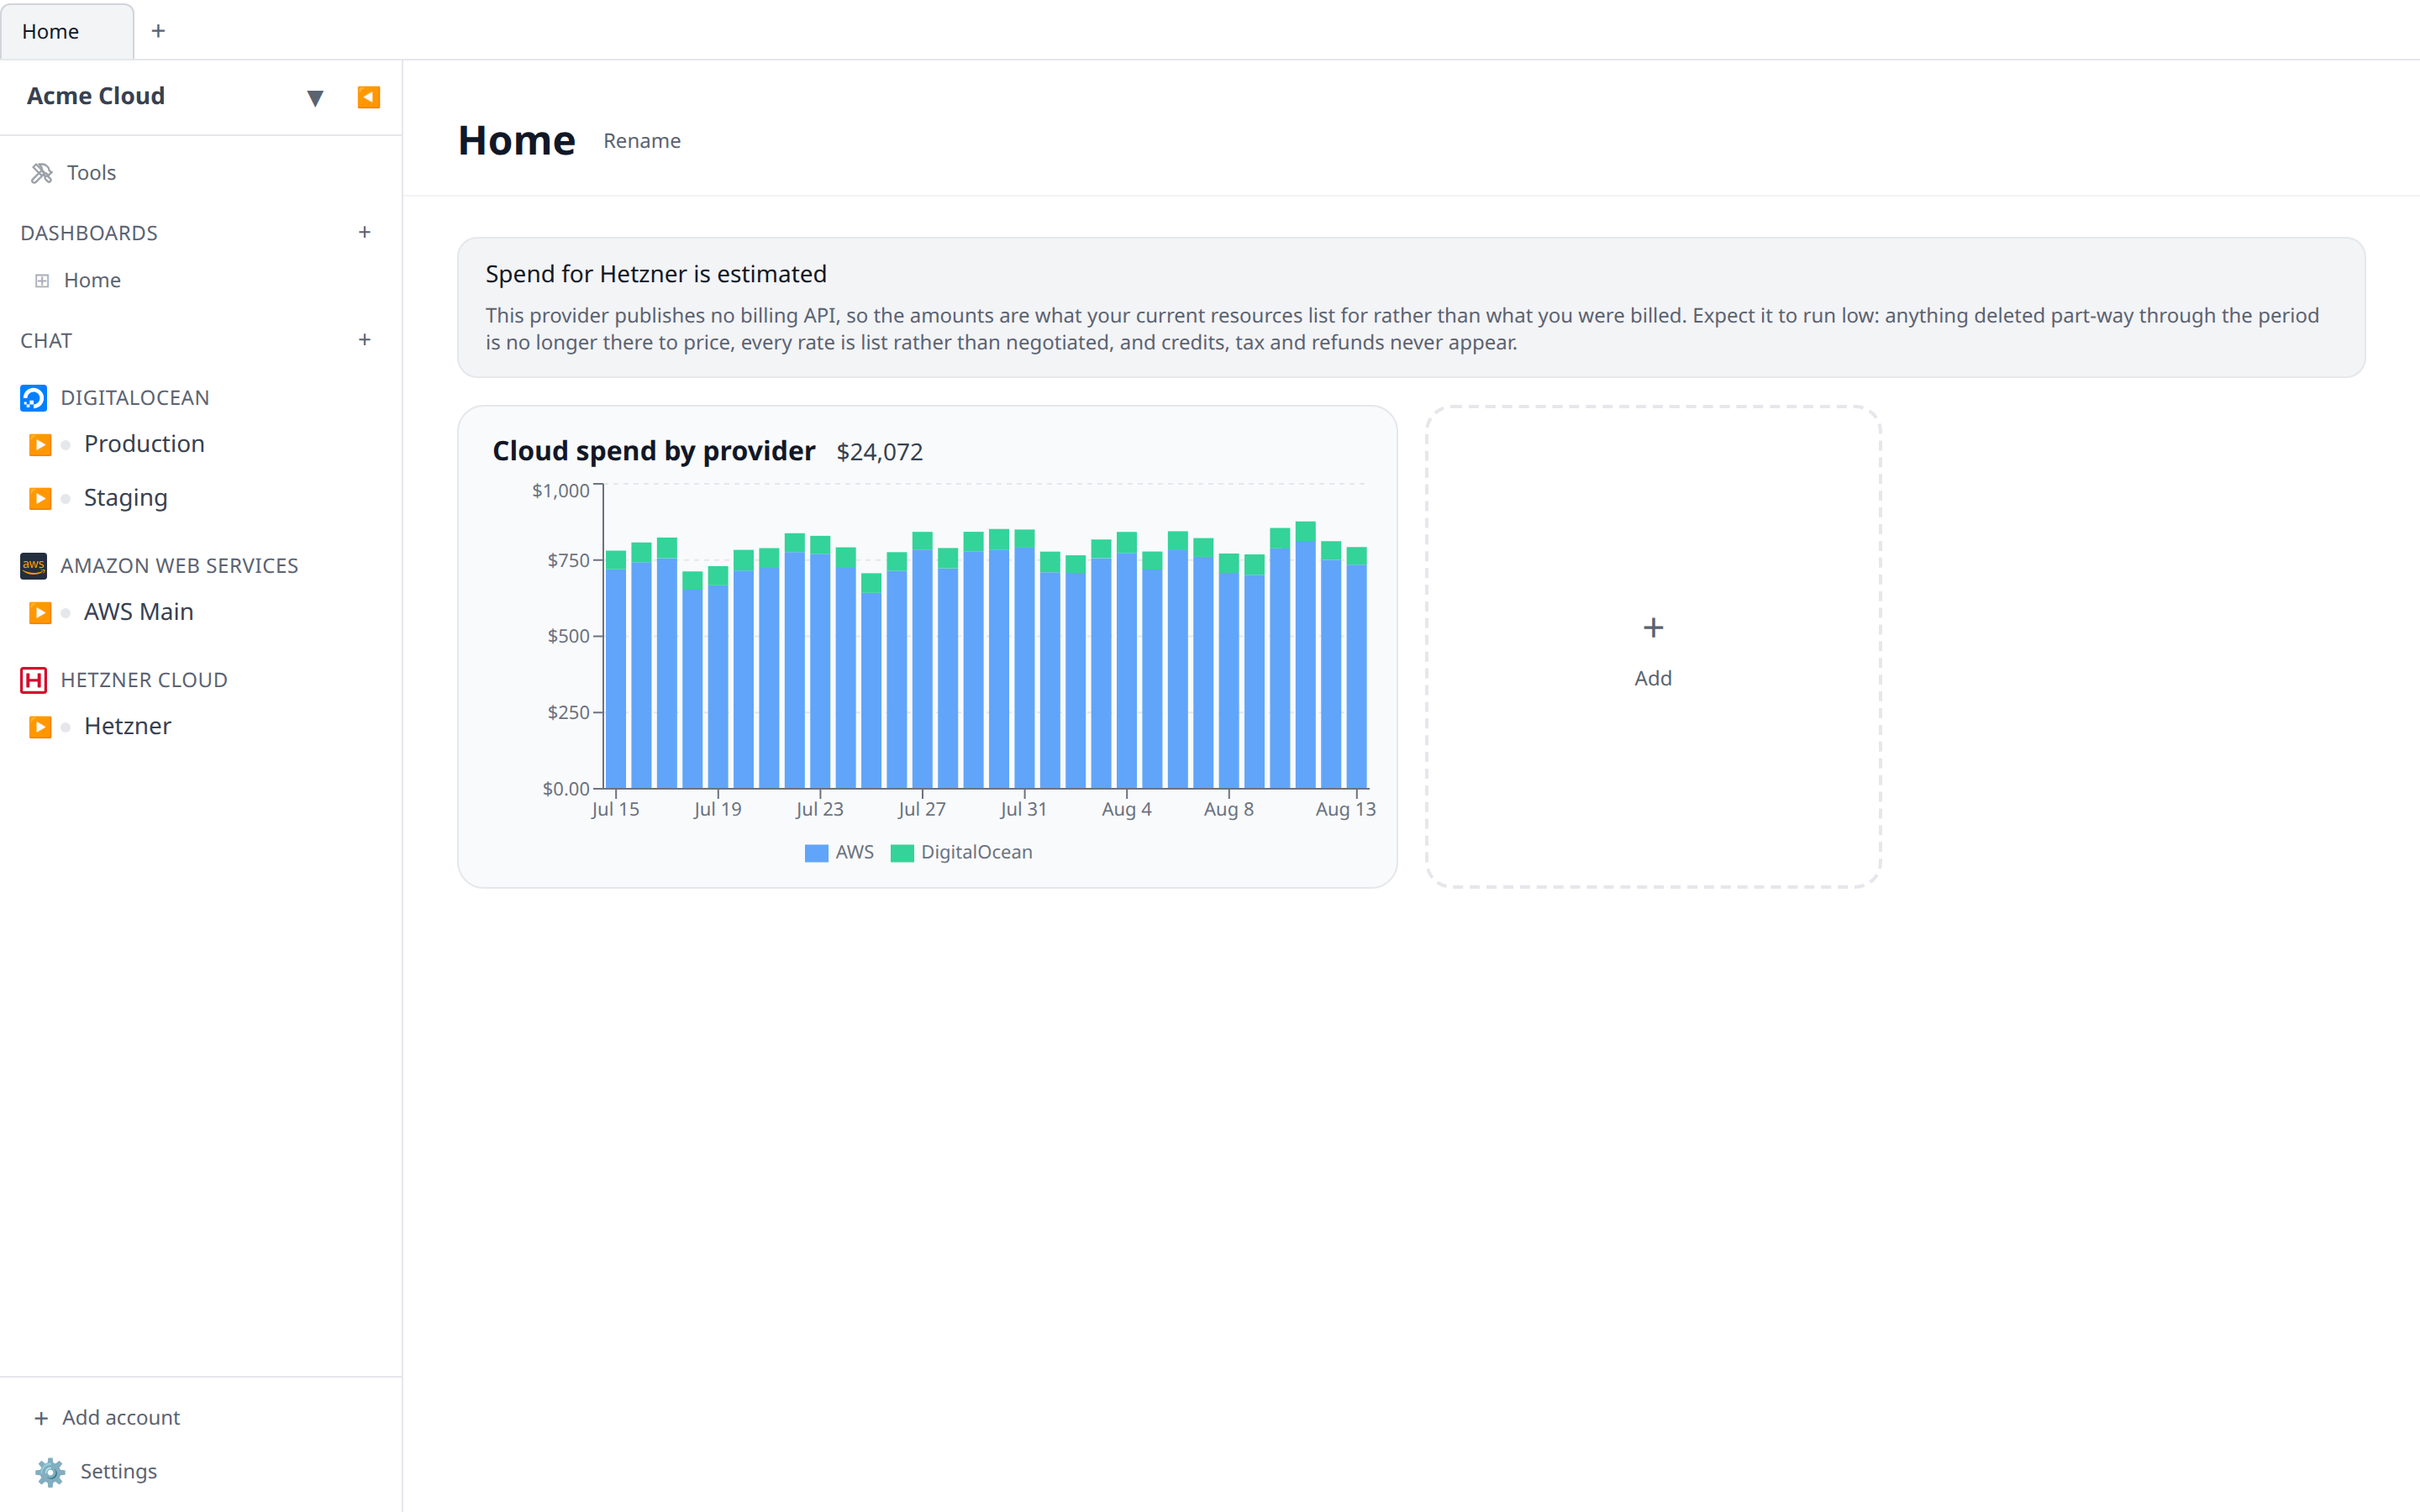Select the Production account
This screenshot has width=2420, height=1512.
(x=144, y=444)
